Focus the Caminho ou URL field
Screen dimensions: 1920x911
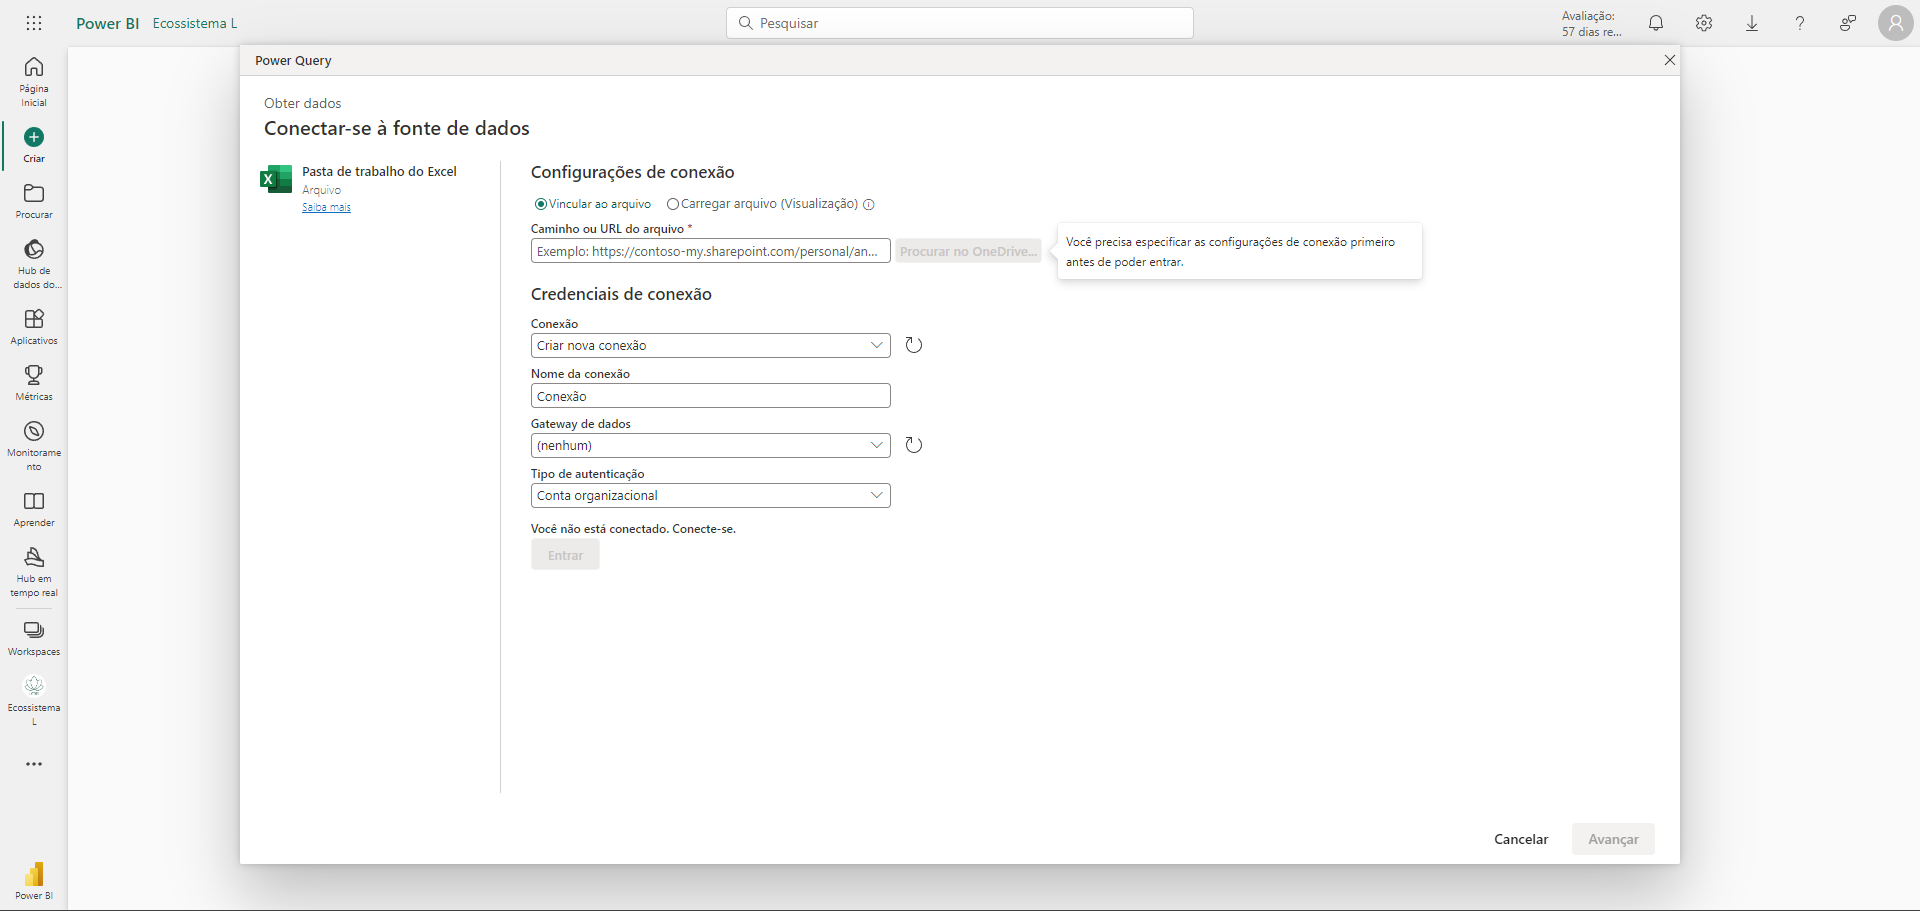711,251
